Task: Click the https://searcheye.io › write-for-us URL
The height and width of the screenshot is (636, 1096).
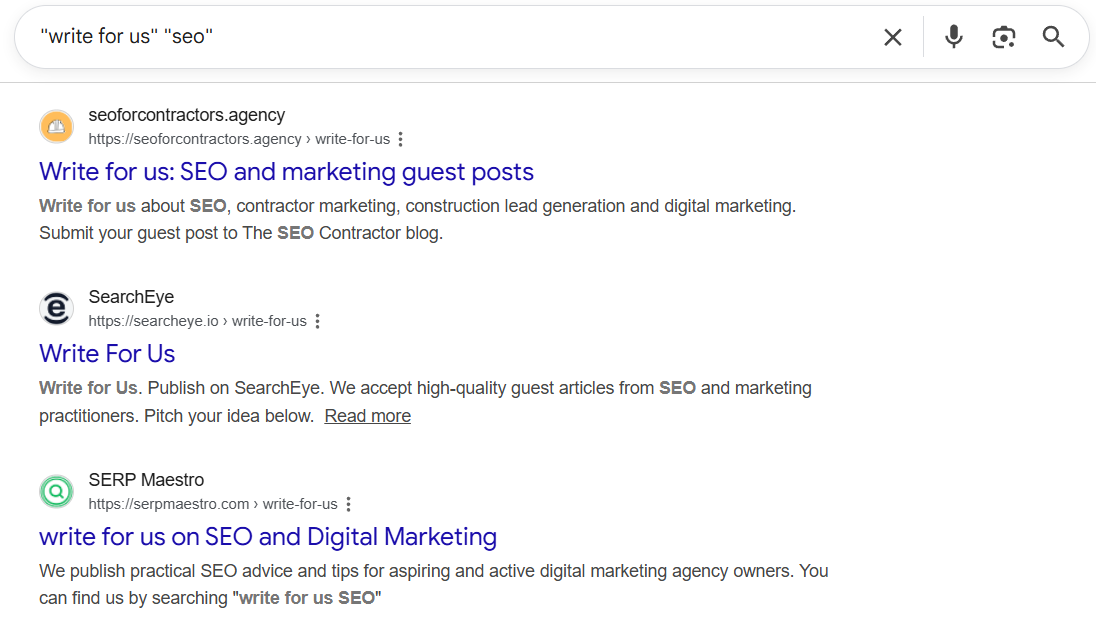Action: click(197, 321)
